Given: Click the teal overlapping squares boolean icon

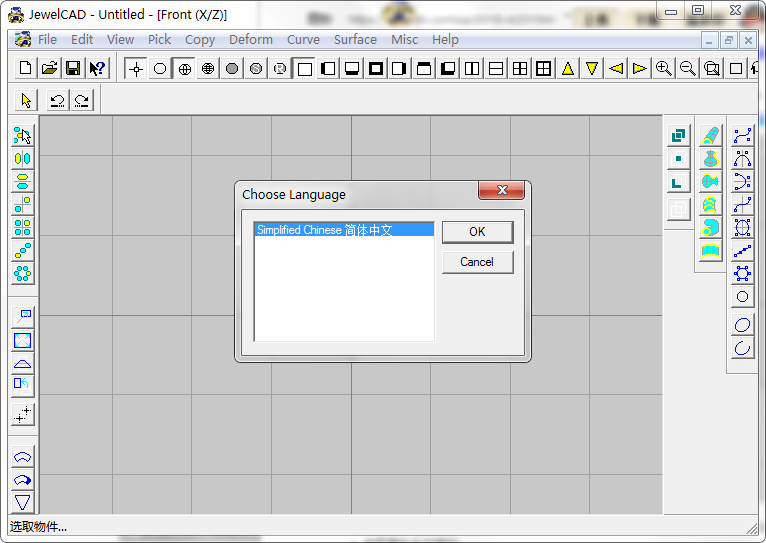Looking at the screenshot, I should coord(678,135).
